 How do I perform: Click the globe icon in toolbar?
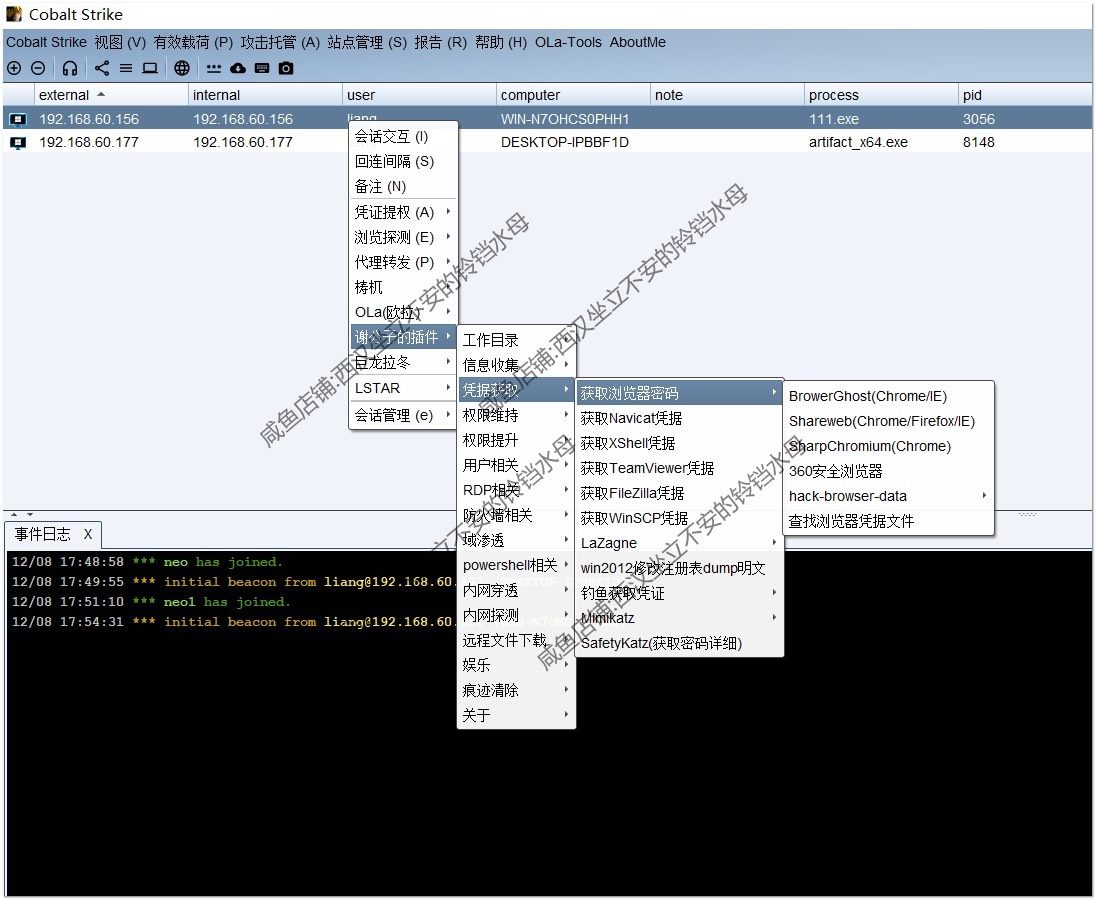click(x=181, y=68)
